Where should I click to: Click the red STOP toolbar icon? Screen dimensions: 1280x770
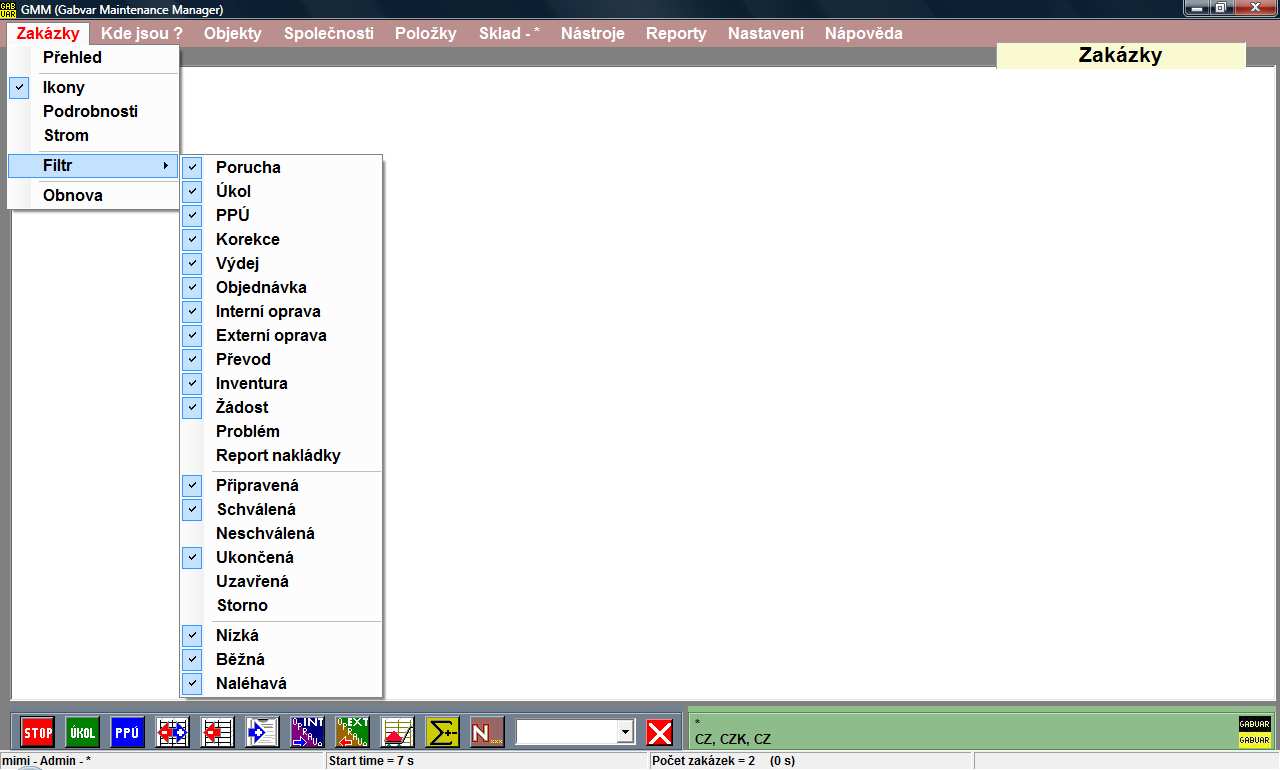tap(38, 732)
